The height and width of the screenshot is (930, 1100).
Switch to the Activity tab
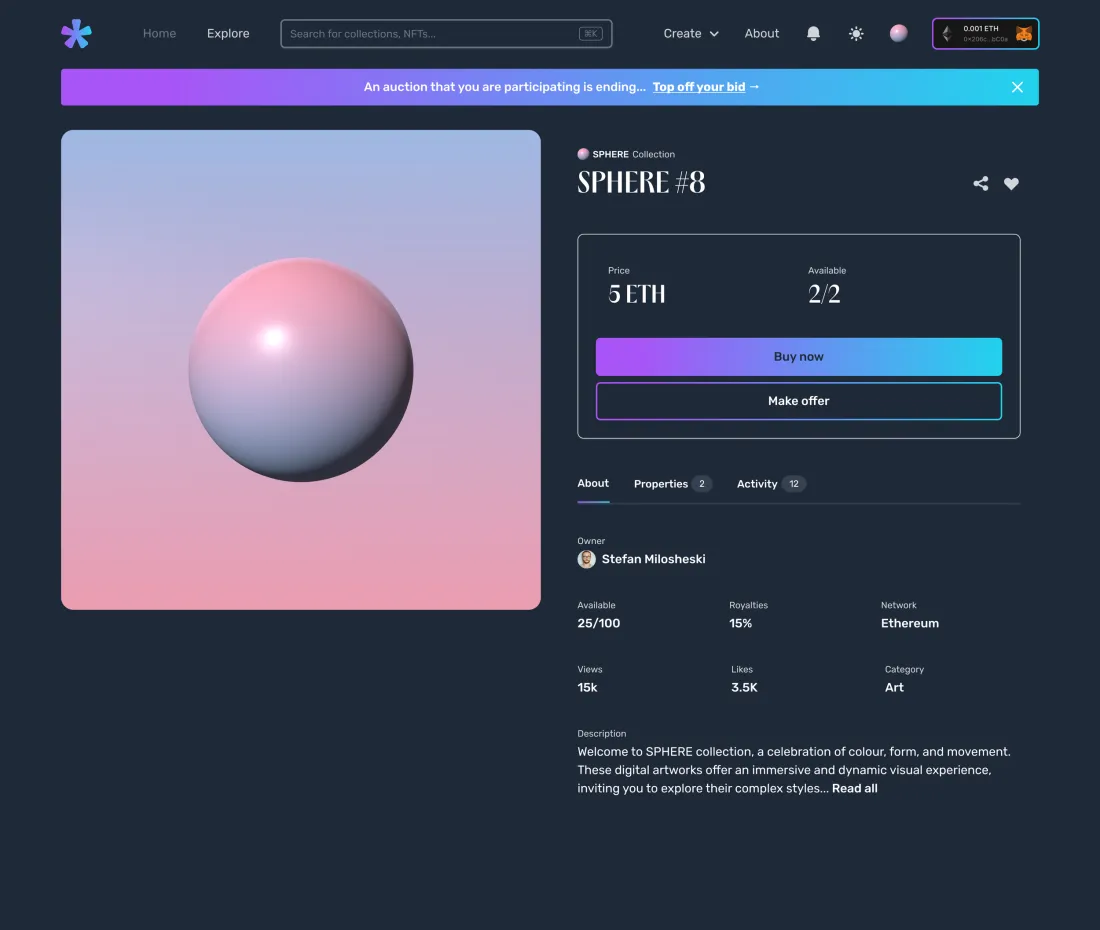coord(771,484)
